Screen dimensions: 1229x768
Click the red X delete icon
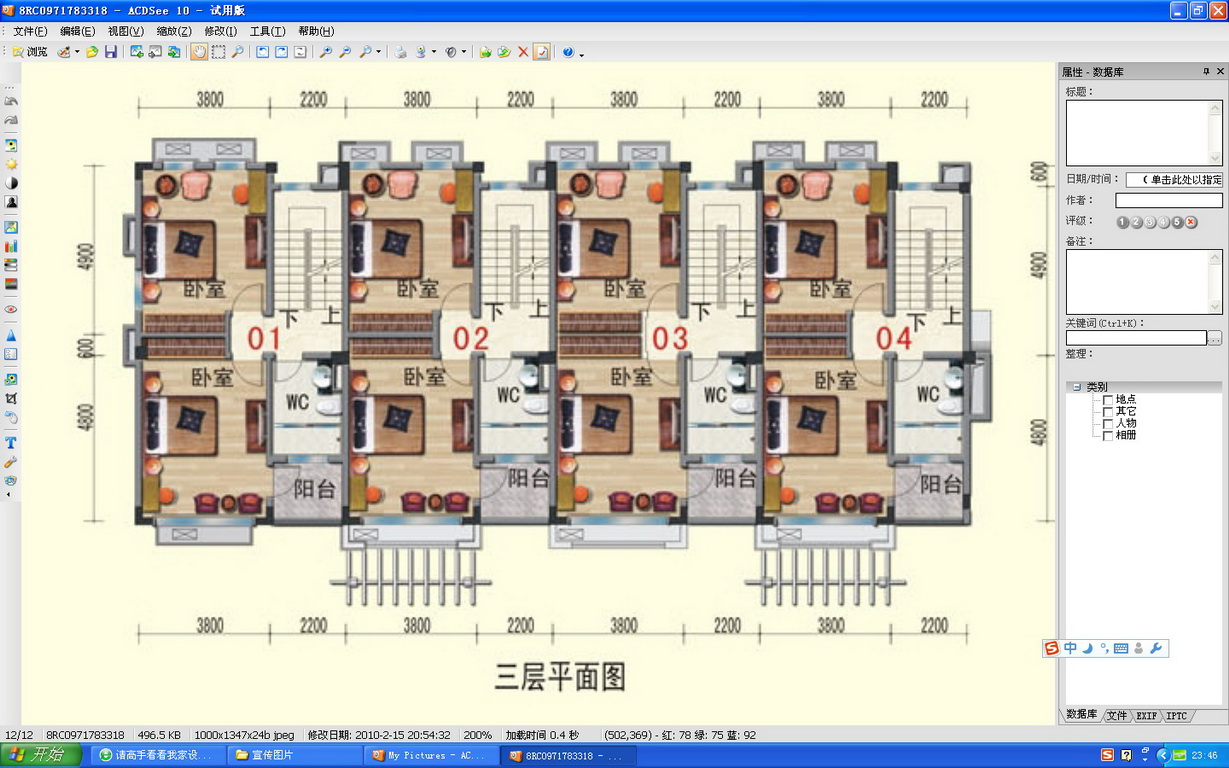[523, 52]
